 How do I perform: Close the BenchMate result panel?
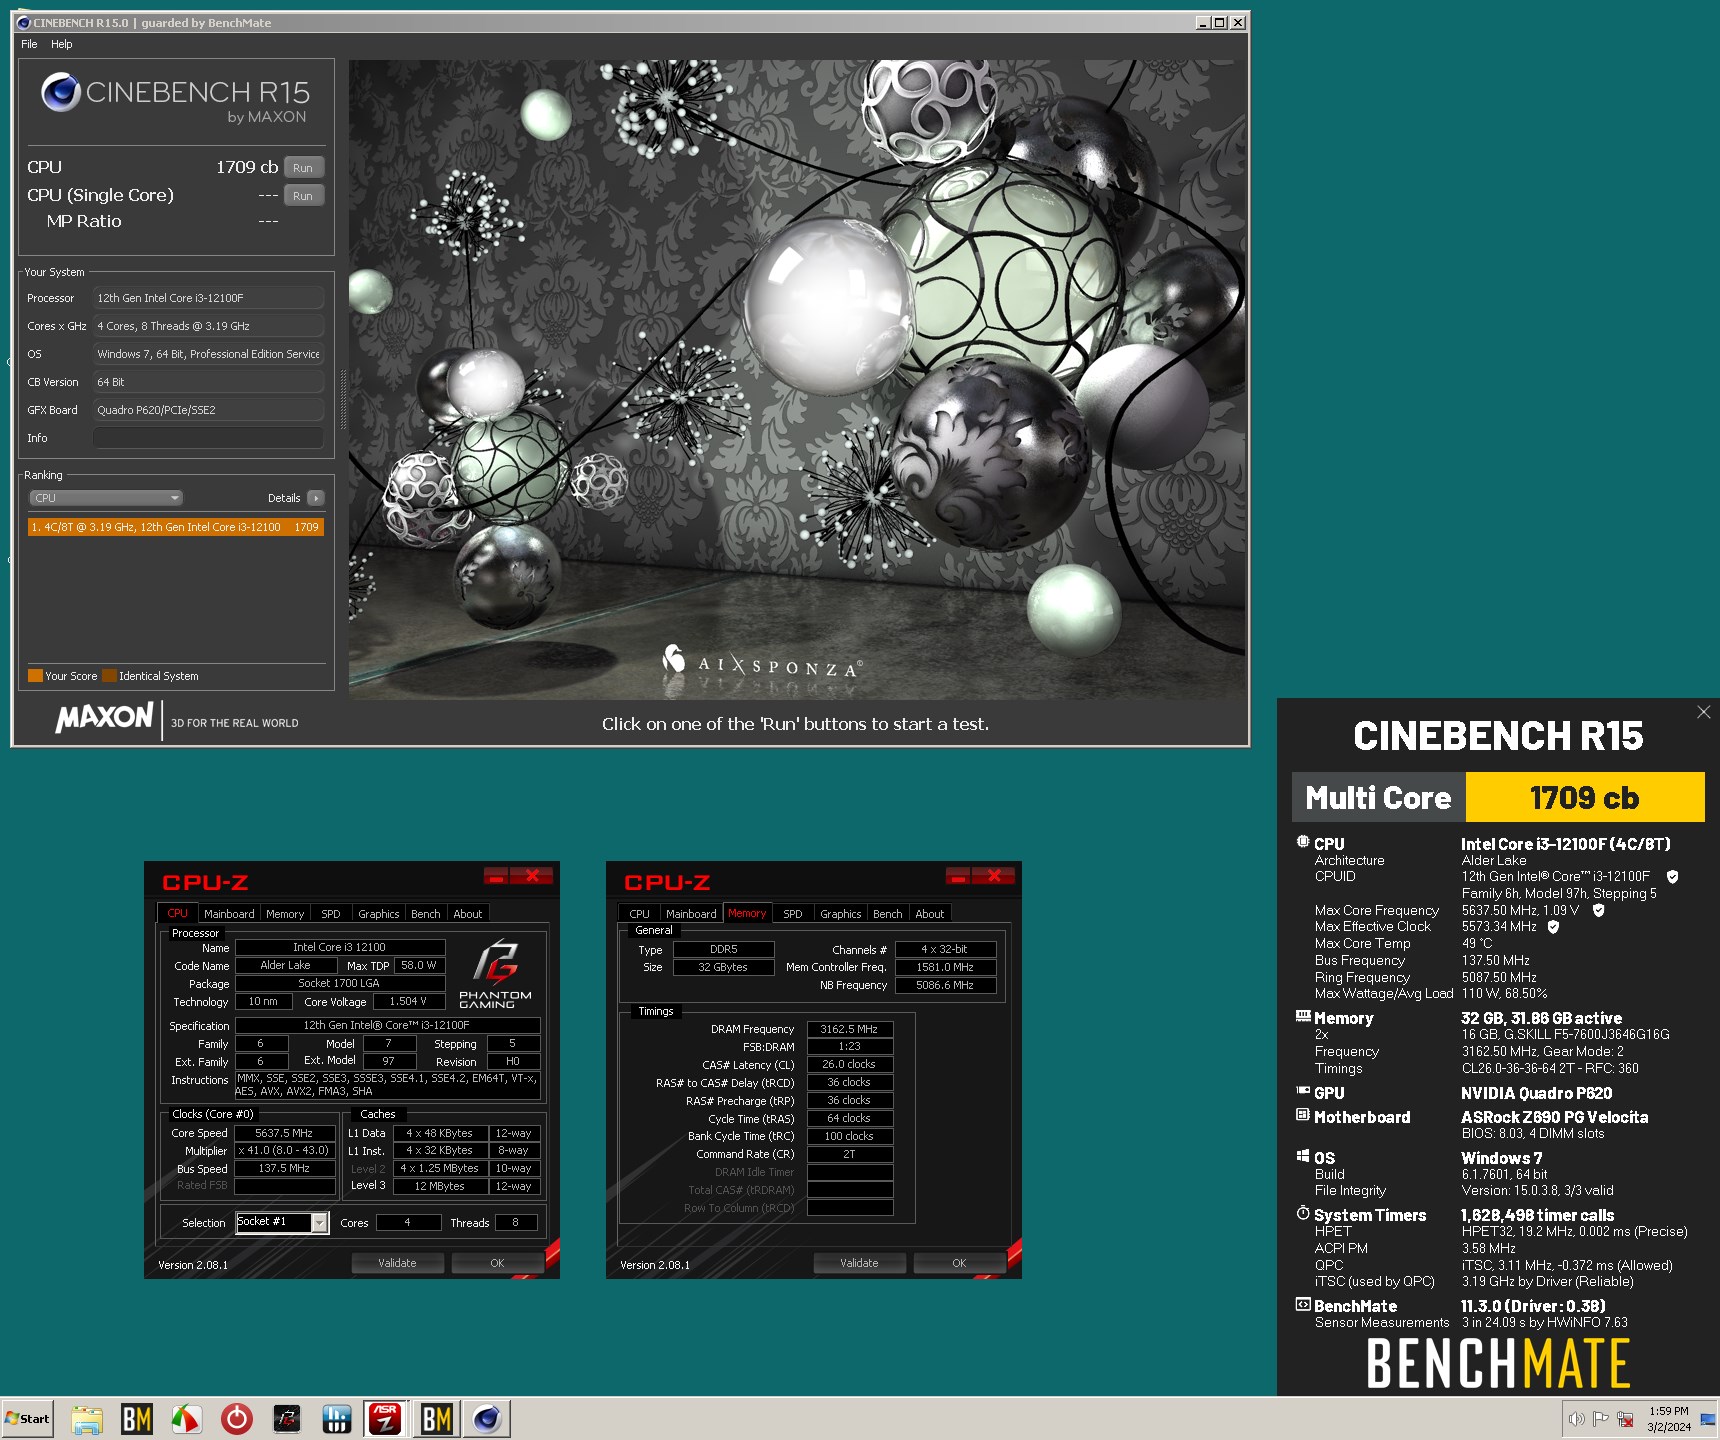(x=1704, y=712)
